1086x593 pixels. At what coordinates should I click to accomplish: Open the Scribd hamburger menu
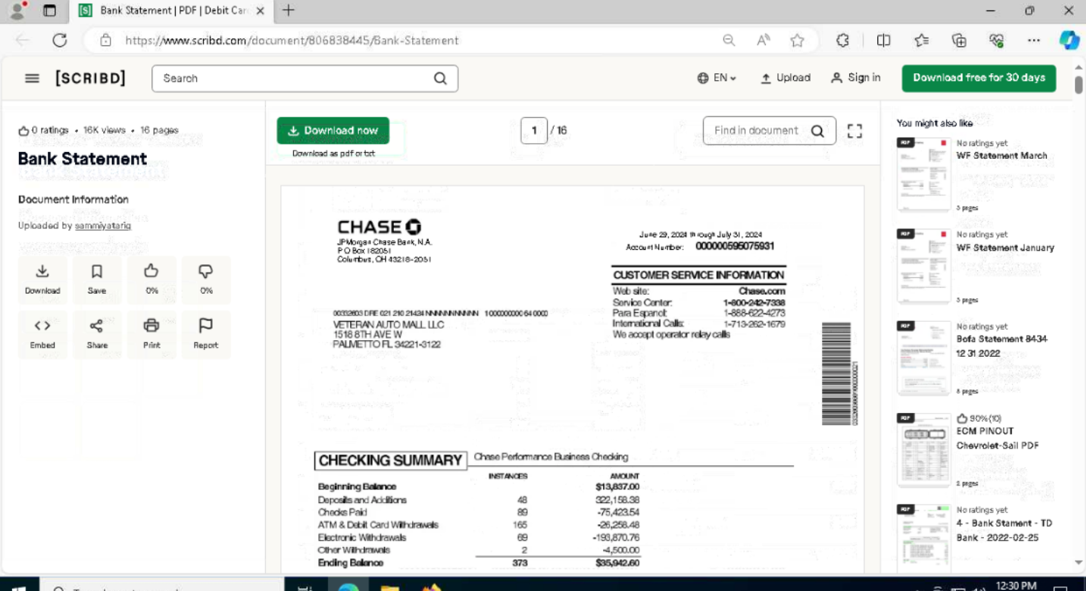pyautogui.click(x=32, y=78)
